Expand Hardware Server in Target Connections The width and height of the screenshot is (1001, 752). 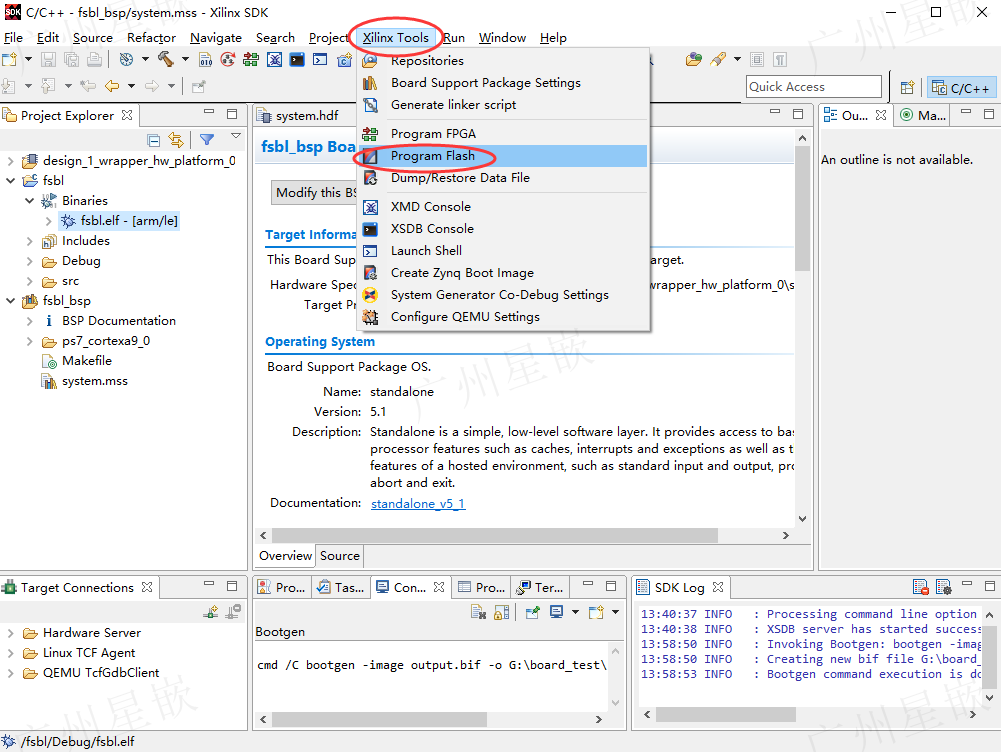click(10, 633)
